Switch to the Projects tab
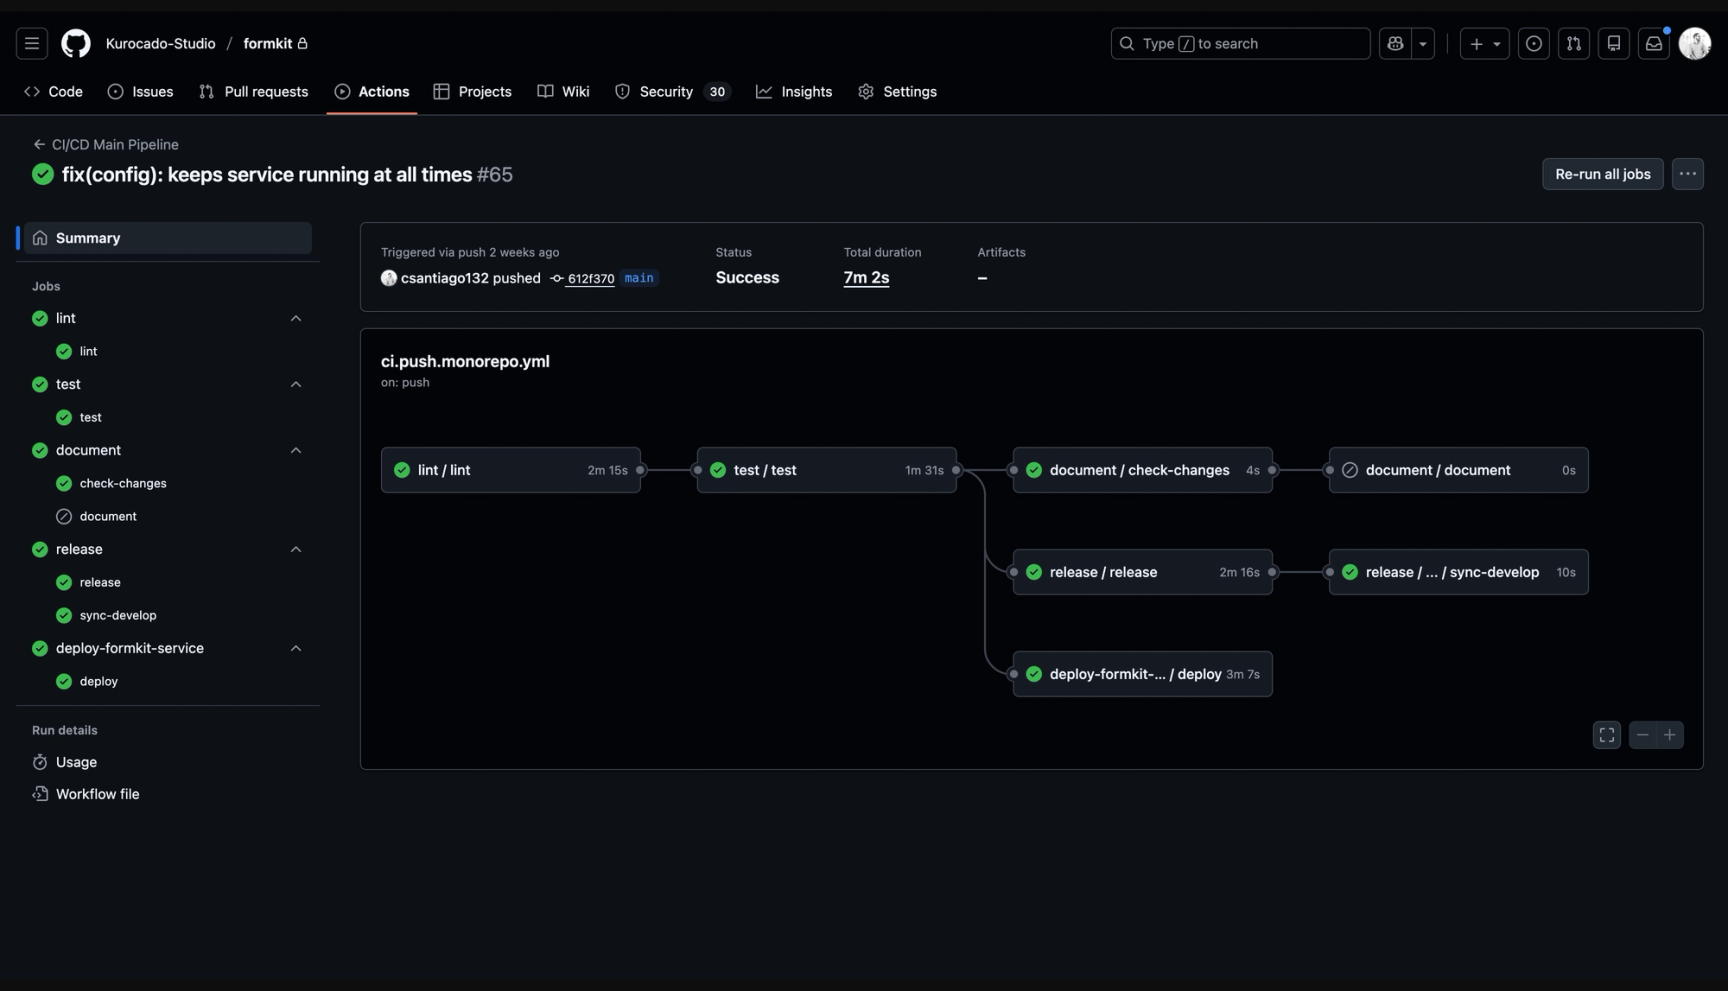 (472, 92)
